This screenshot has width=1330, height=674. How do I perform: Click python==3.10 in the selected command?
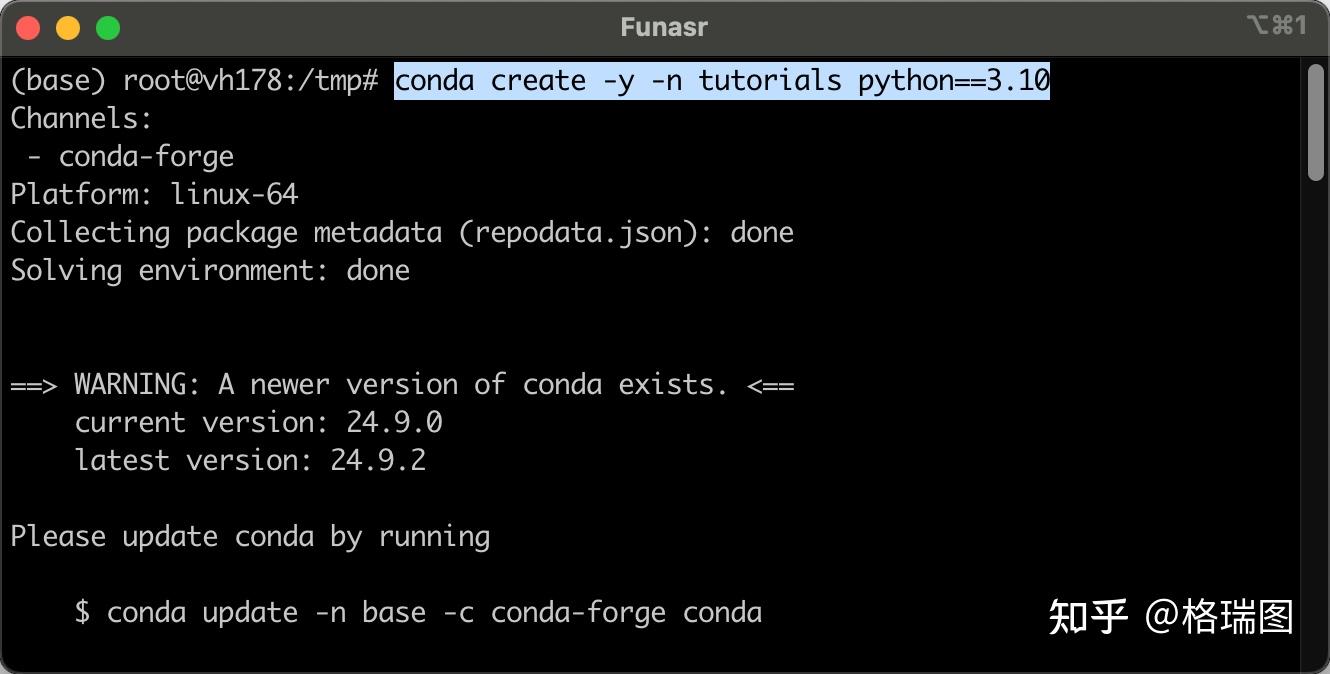954,80
